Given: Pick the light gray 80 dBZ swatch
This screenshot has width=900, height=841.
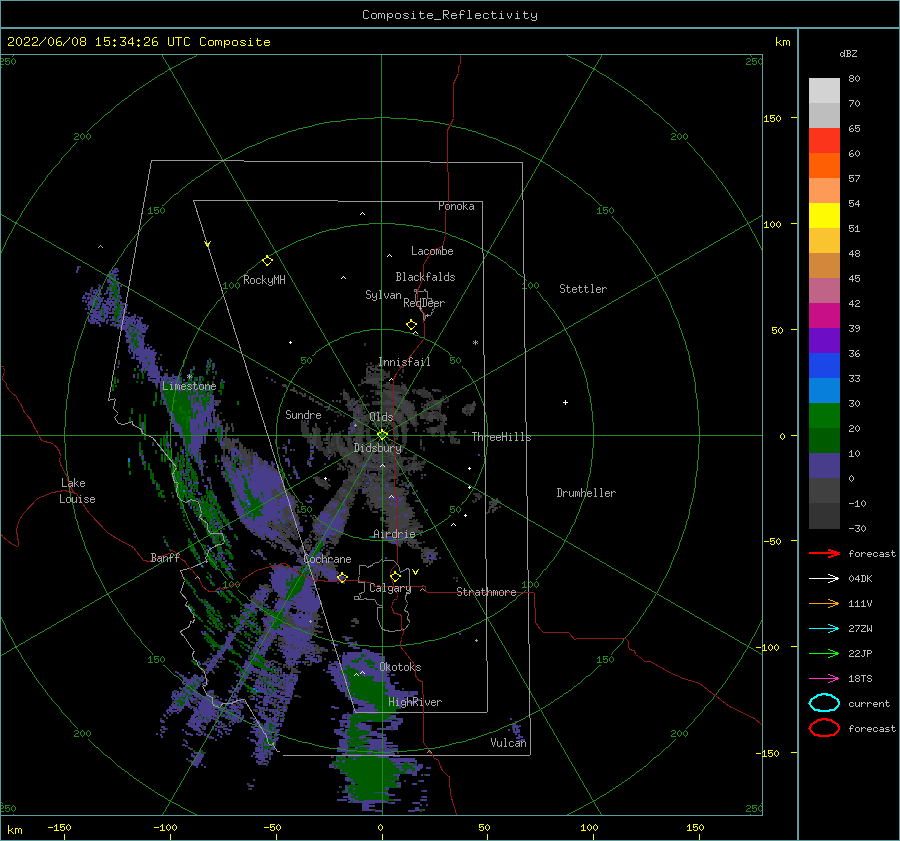Looking at the screenshot, I should (x=824, y=91).
